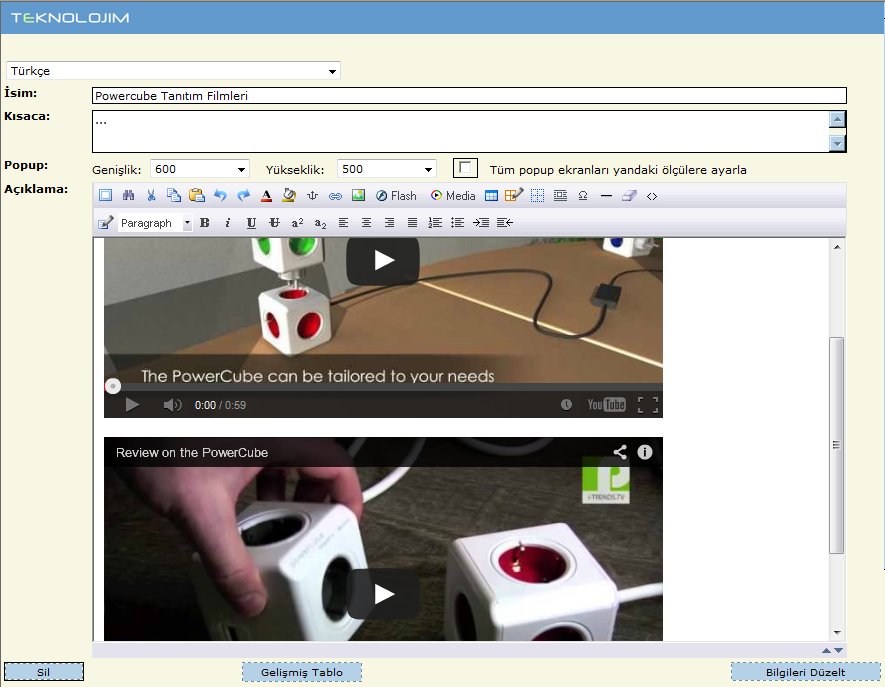Choose text foreground color tool

[266, 196]
